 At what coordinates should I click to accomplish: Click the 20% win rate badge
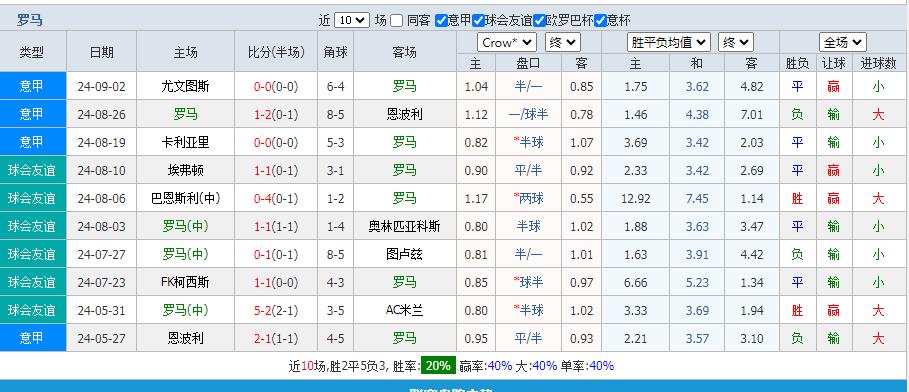coord(438,365)
